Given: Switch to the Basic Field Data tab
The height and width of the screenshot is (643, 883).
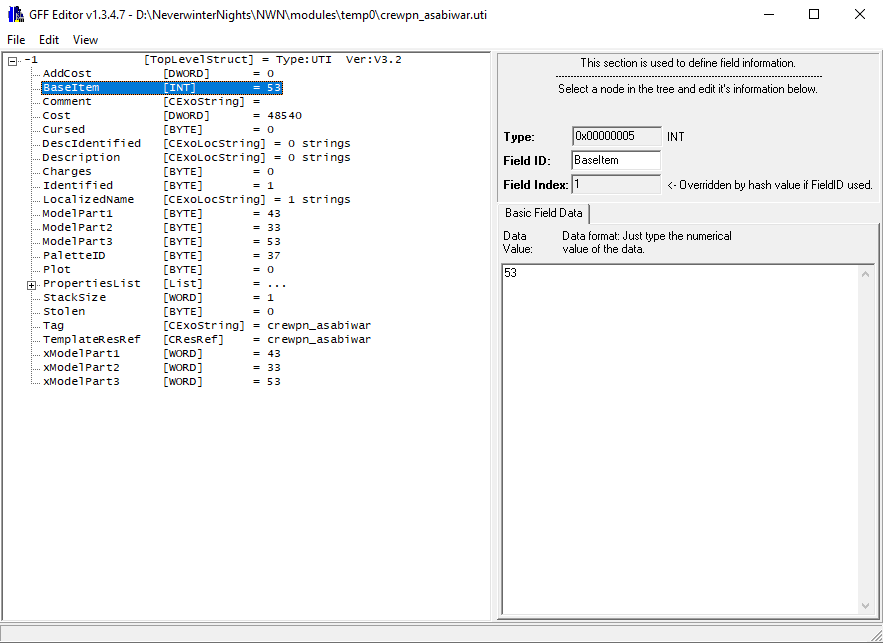Looking at the screenshot, I should pos(544,213).
